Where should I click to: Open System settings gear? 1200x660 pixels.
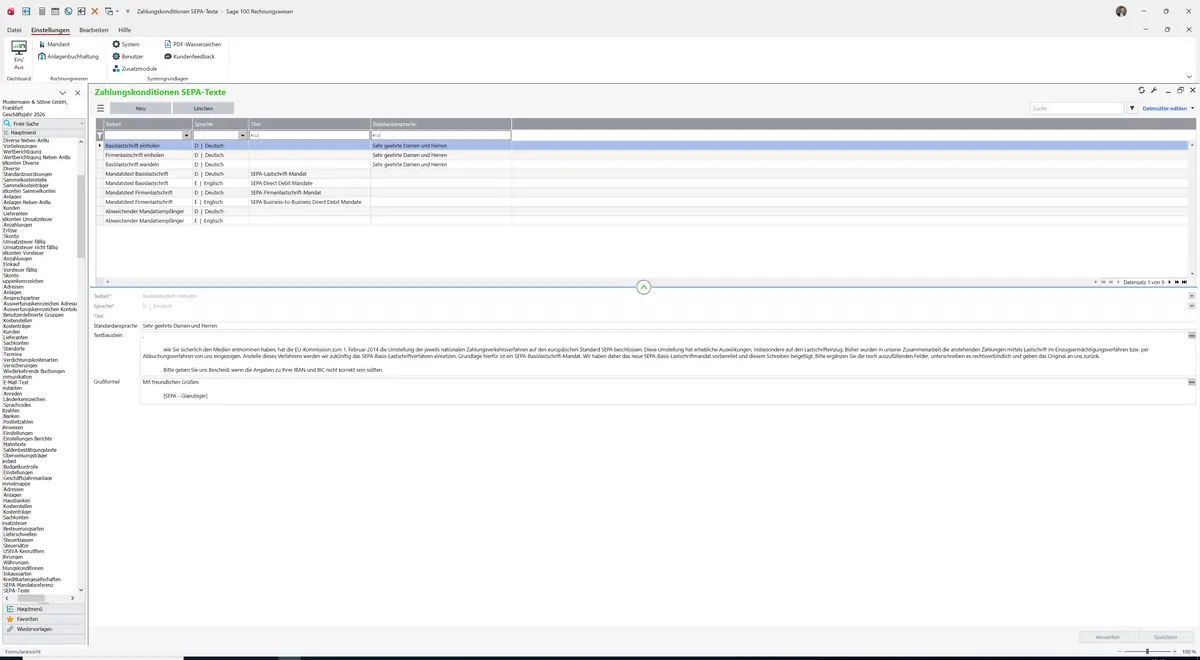click(x=125, y=44)
